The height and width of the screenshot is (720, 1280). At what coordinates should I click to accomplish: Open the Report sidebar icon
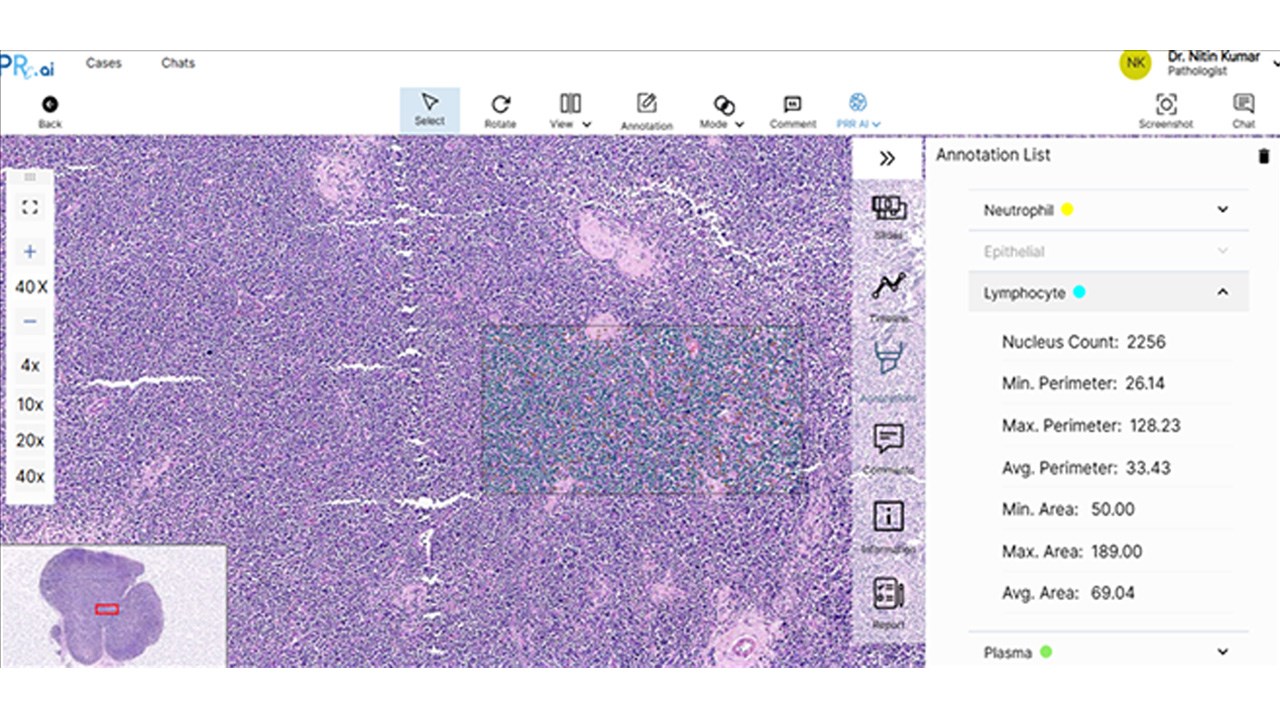pos(888,602)
